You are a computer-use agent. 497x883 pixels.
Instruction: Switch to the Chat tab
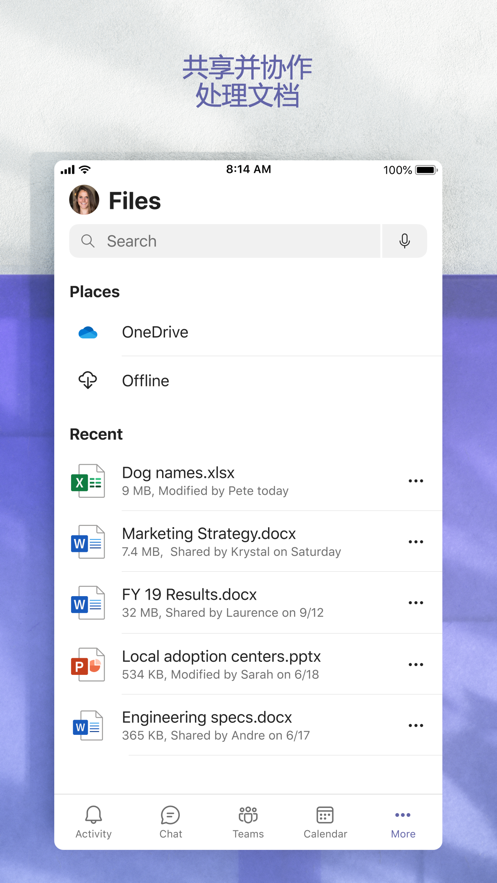pyautogui.click(x=171, y=822)
